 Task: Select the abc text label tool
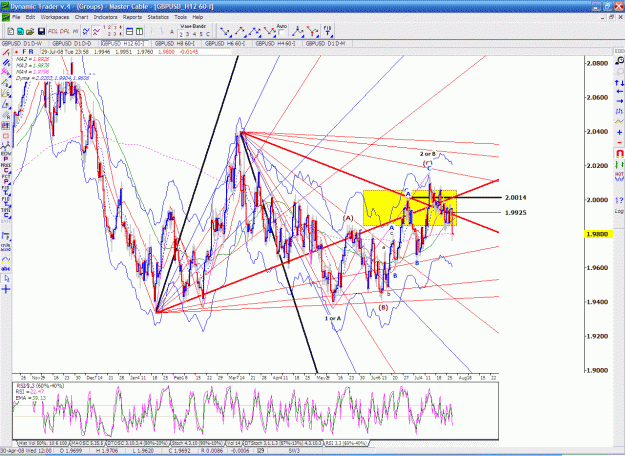click(x=6, y=269)
